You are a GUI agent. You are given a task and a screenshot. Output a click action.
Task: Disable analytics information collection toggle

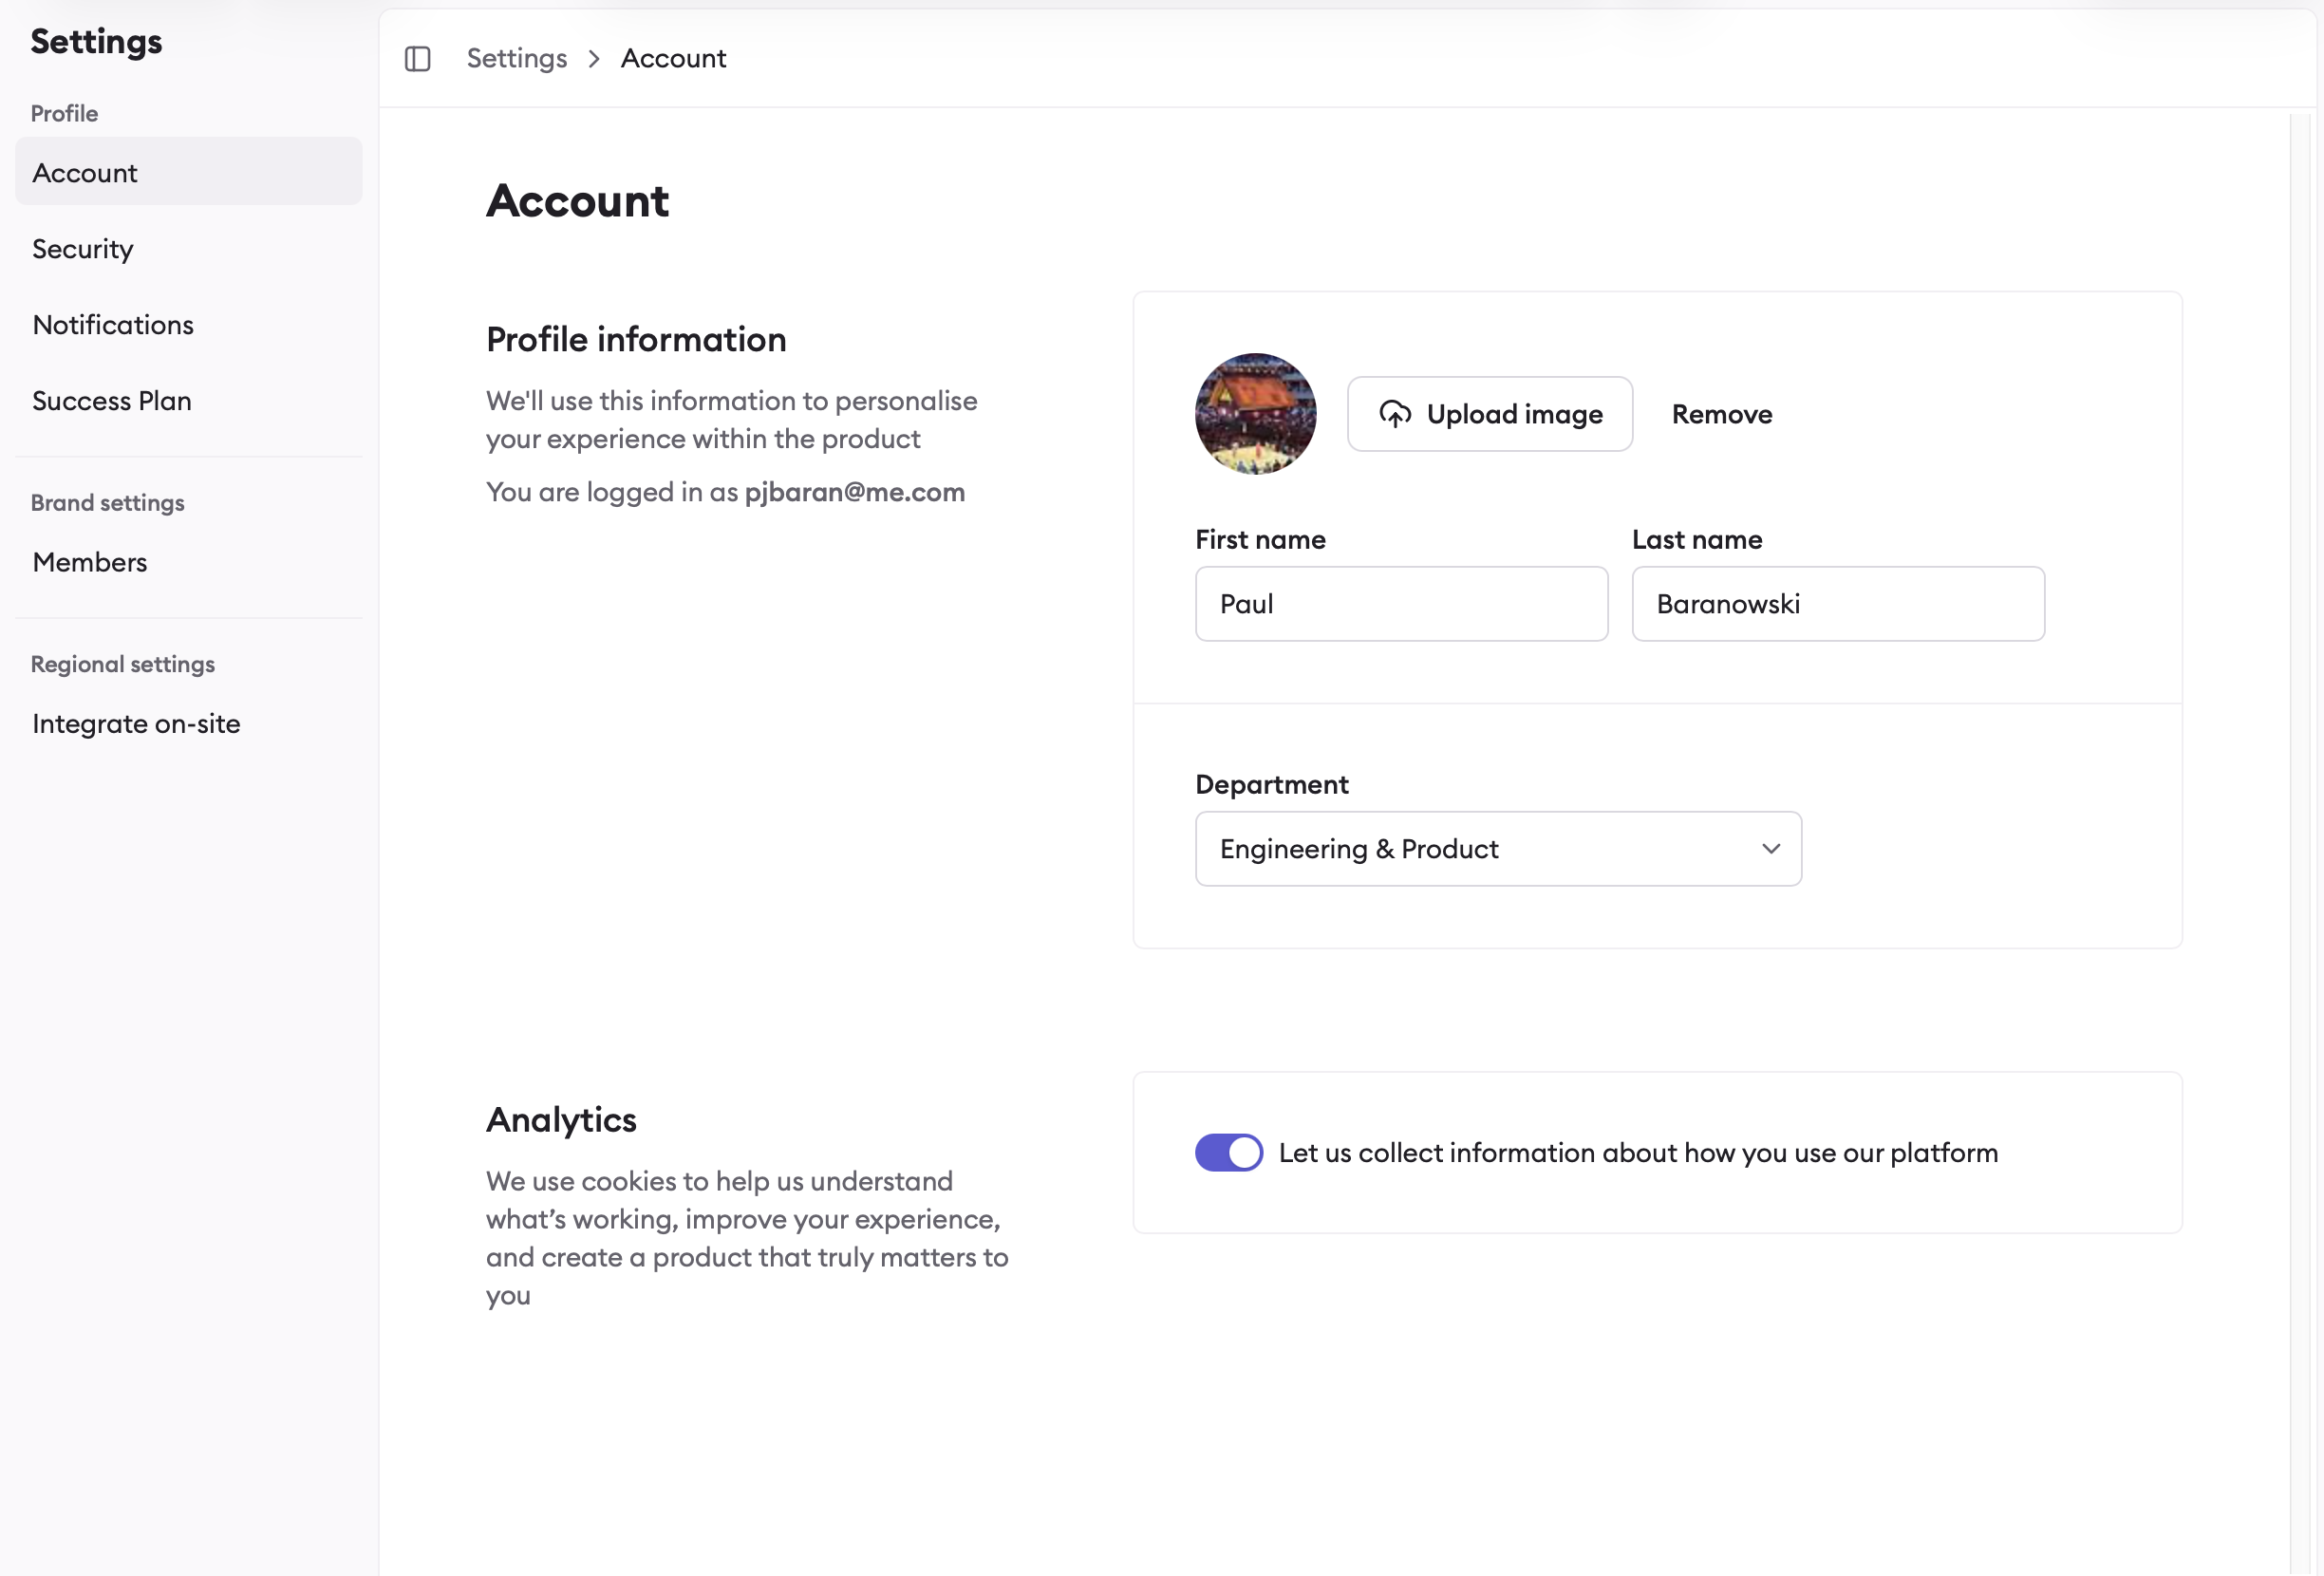1228,1152
